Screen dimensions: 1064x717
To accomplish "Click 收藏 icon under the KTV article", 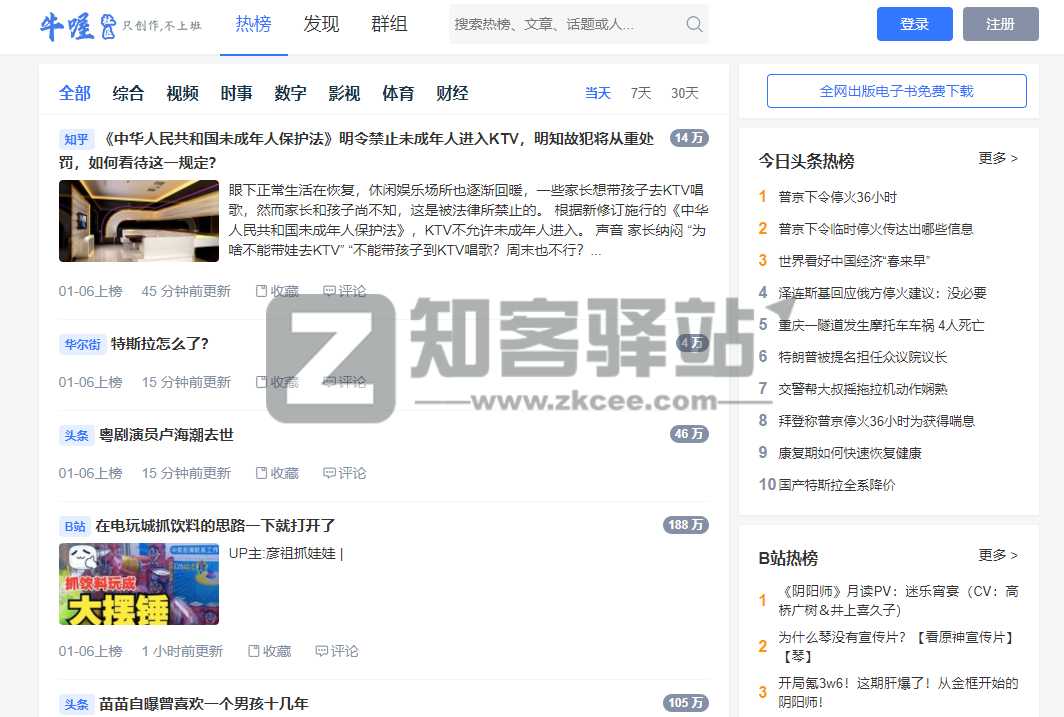I will [x=262, y=291].
